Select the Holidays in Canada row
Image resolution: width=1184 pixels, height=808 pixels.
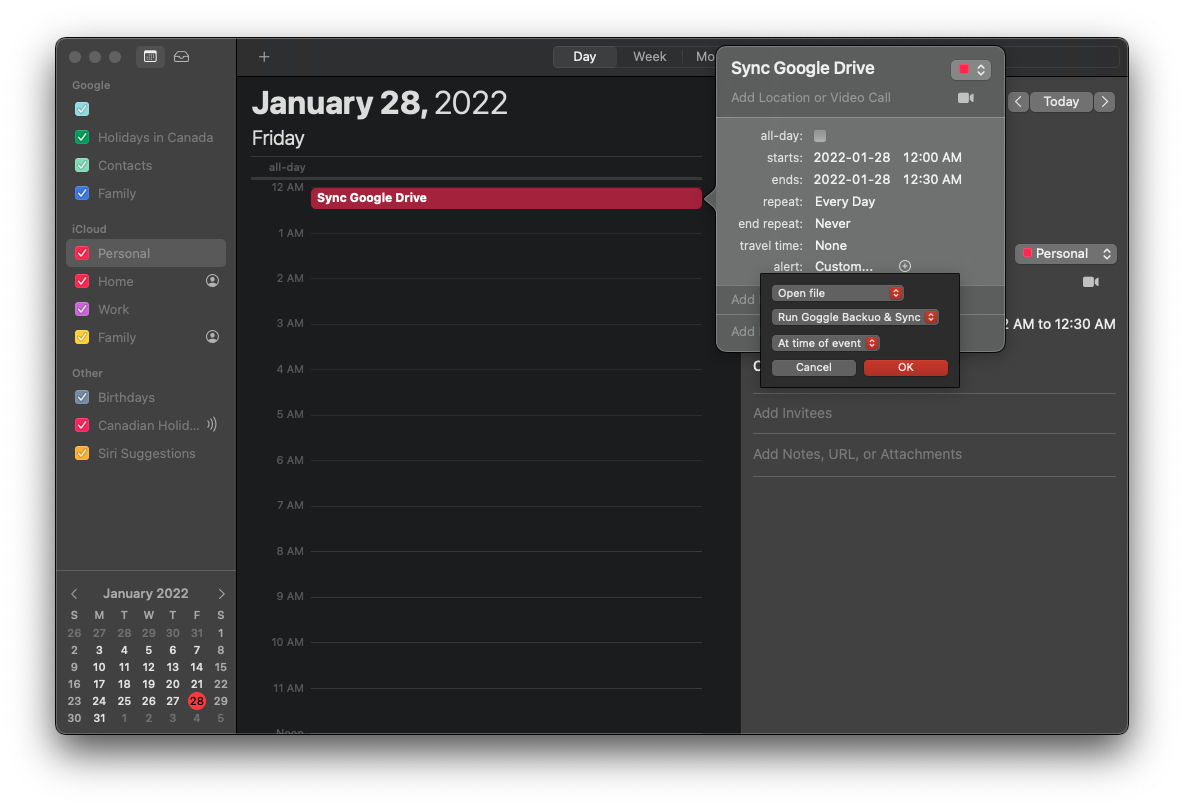click(x=146, y=137)
